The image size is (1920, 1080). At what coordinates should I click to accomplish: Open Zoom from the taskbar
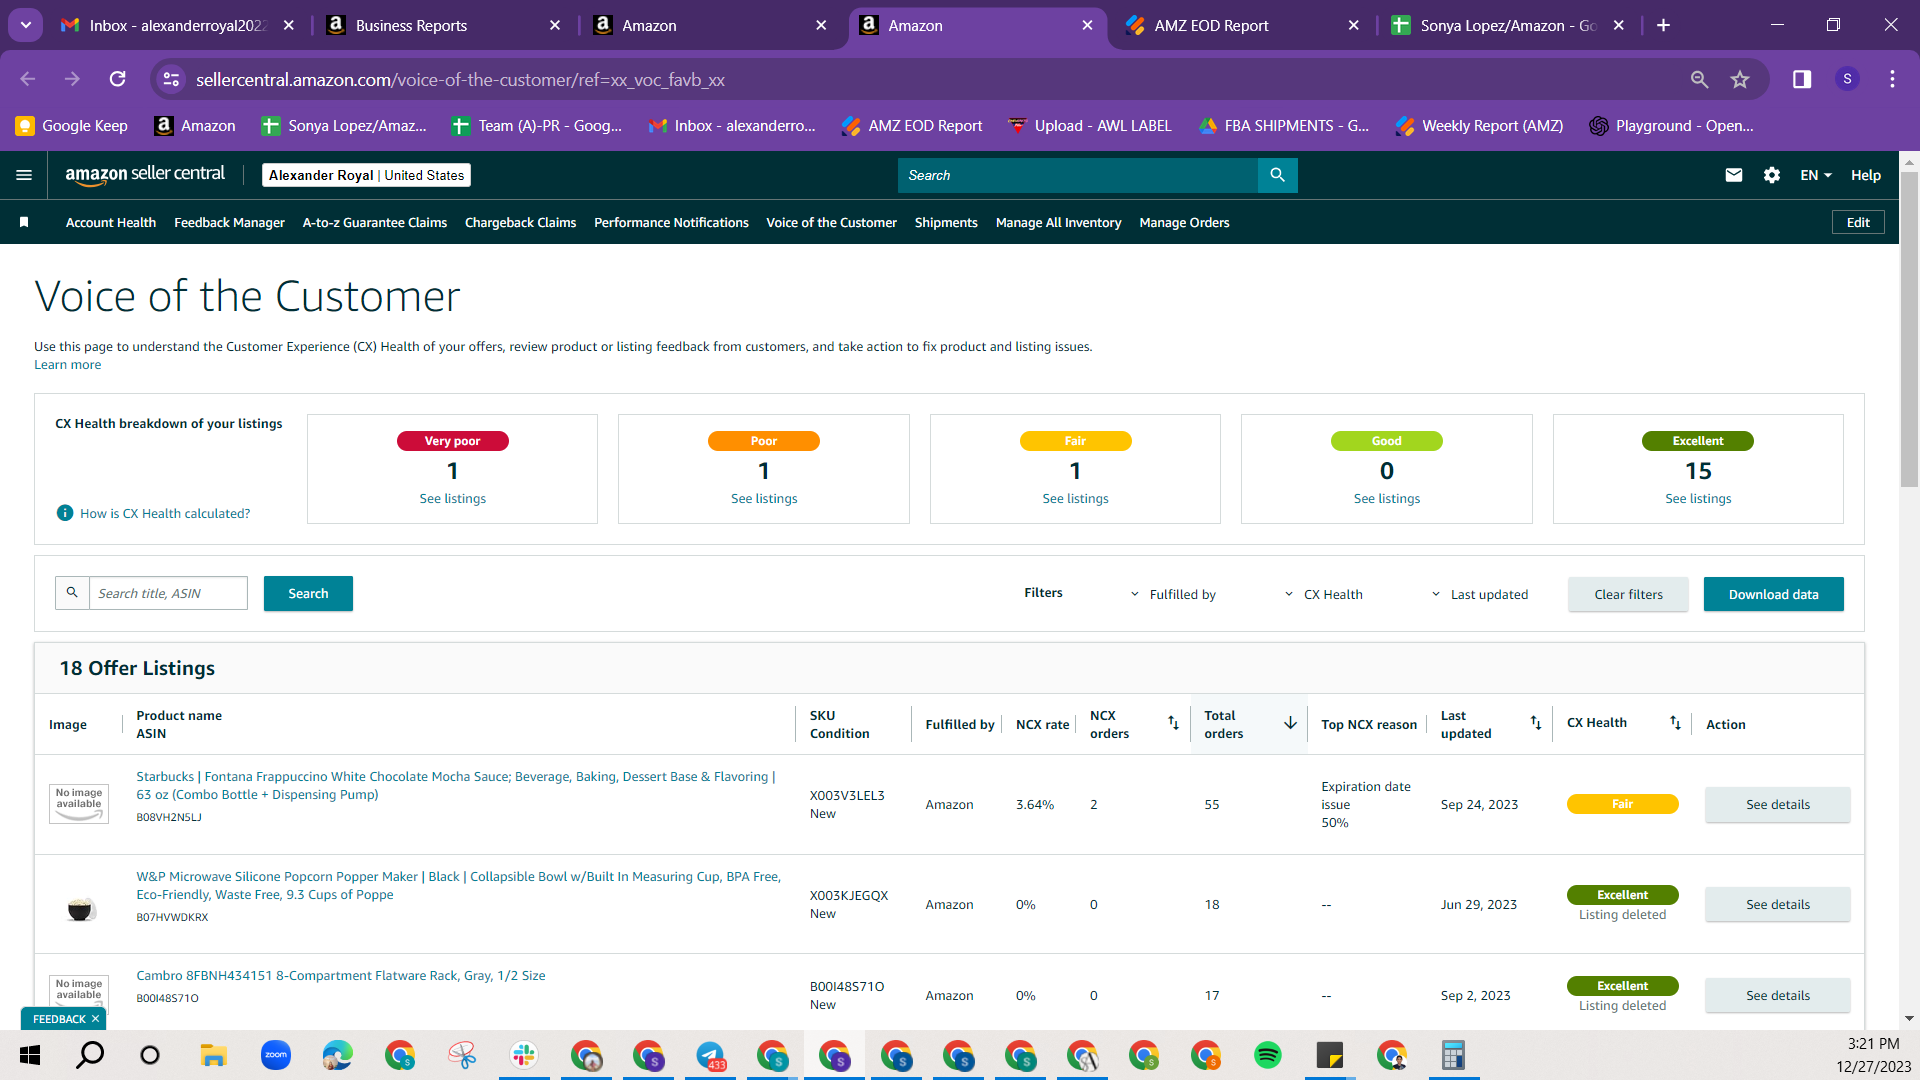pos(275,1055)
